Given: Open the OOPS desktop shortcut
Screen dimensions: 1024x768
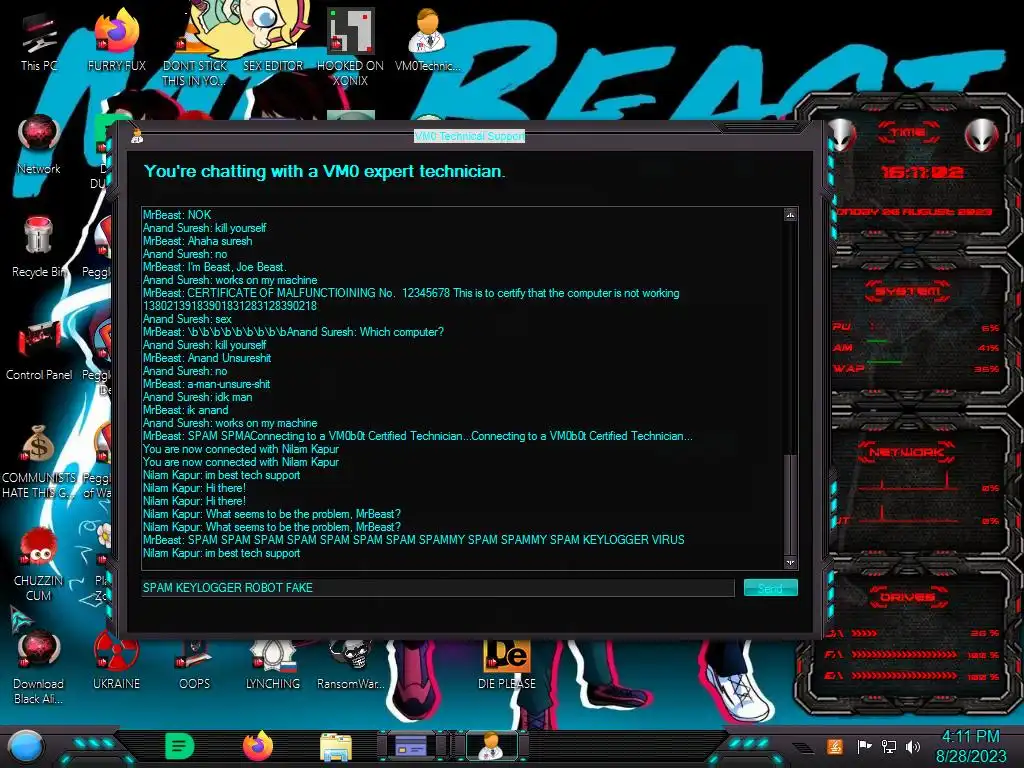Looking at the screenshot, I should (x=195, y=663).
